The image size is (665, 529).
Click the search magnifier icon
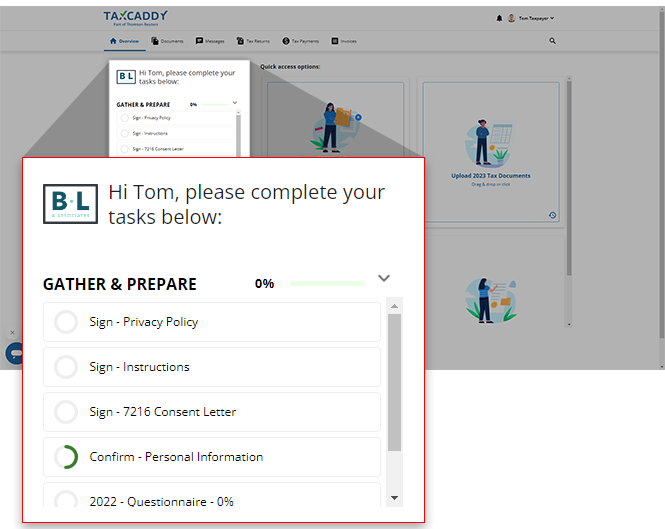coord(552,41)
